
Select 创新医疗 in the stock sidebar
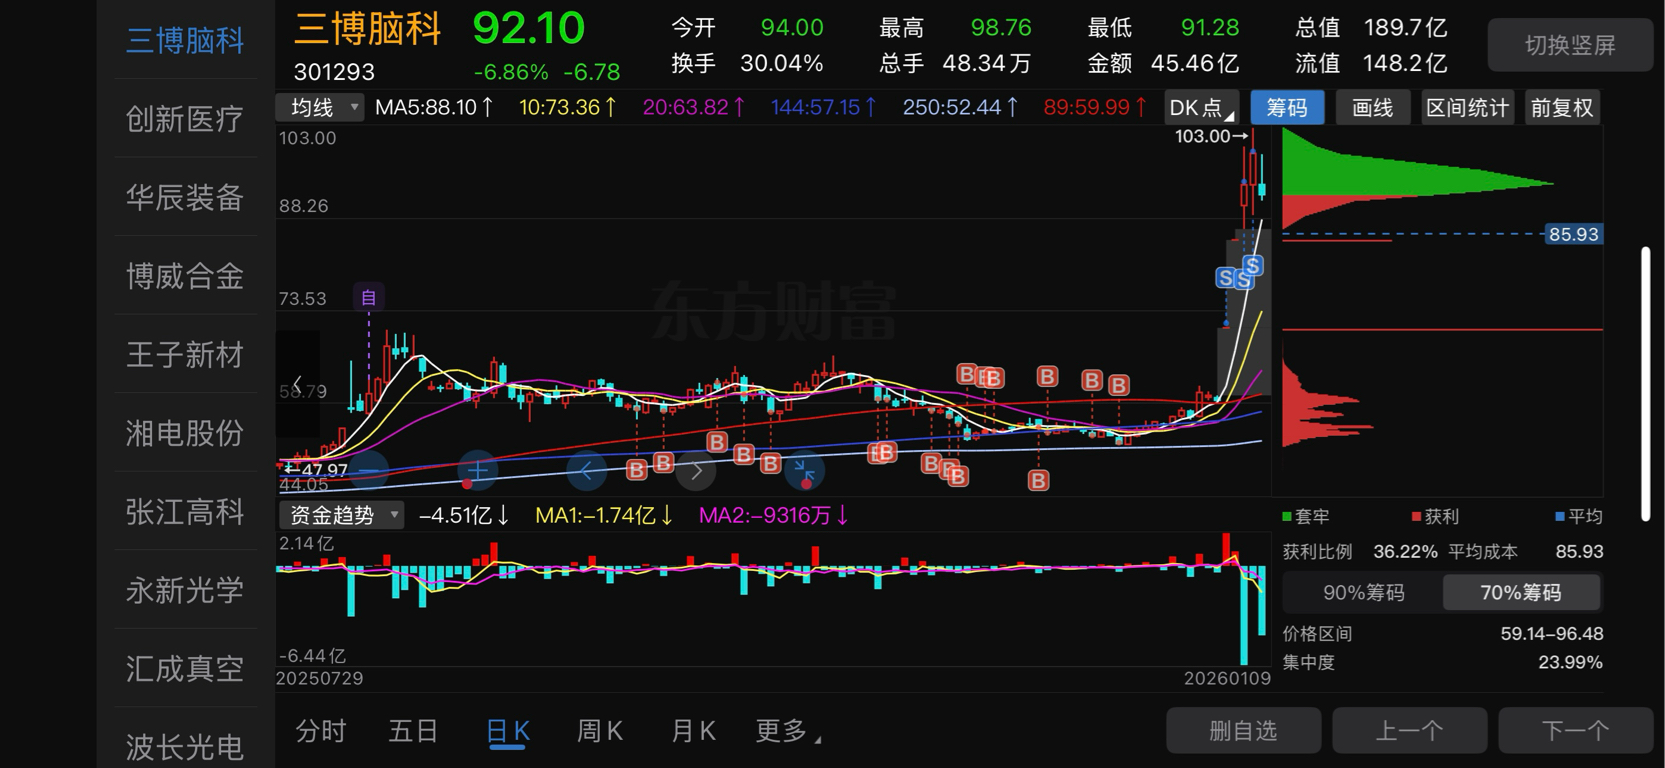185,119
